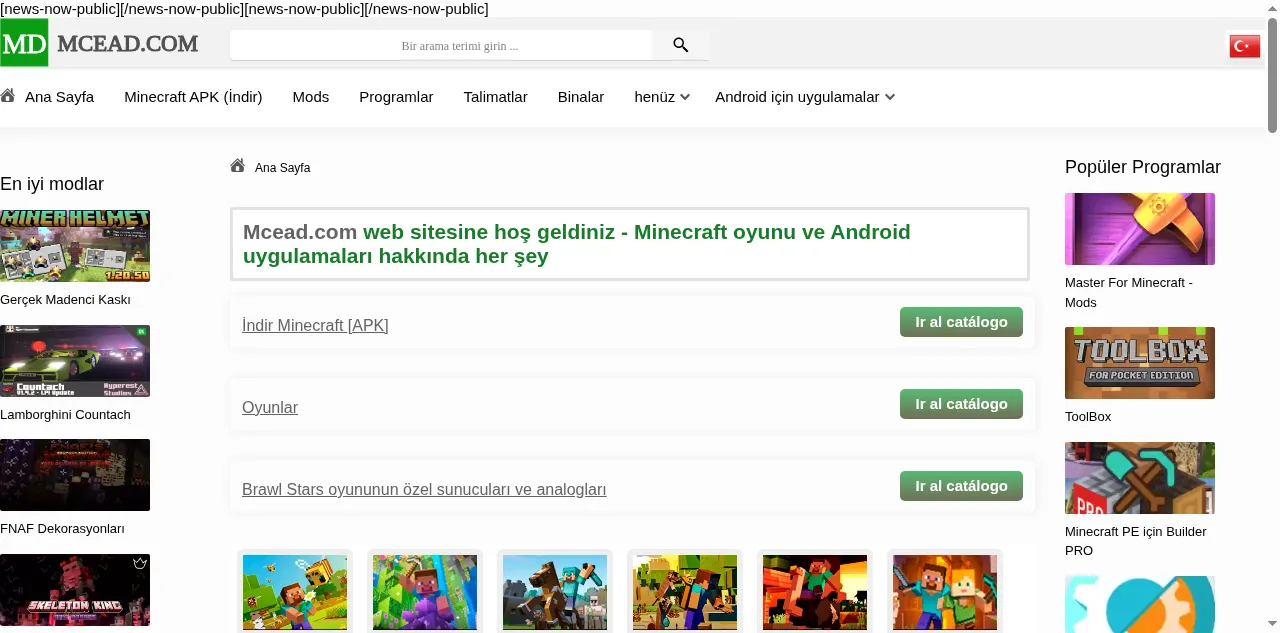The image size is (1280, 633).
Task: Open Minecraft APK (İndir) menu item
Action: point(193,97)
